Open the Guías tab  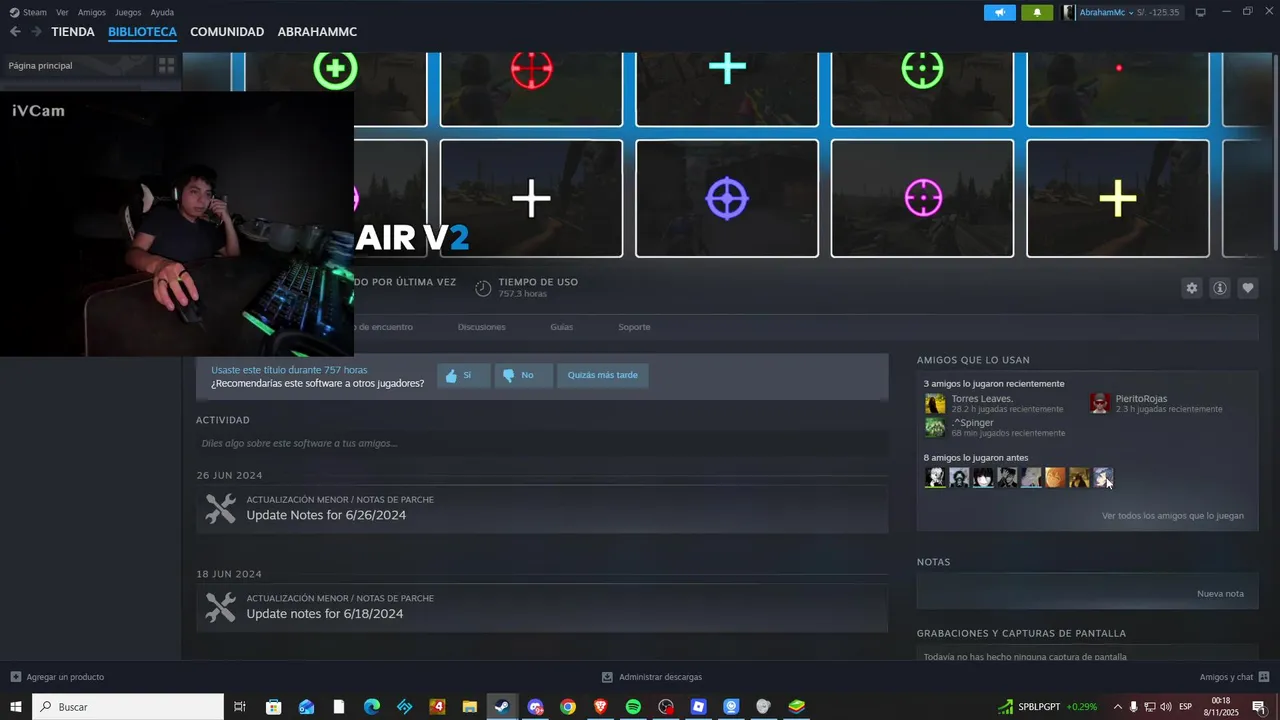tap(561, 327)
